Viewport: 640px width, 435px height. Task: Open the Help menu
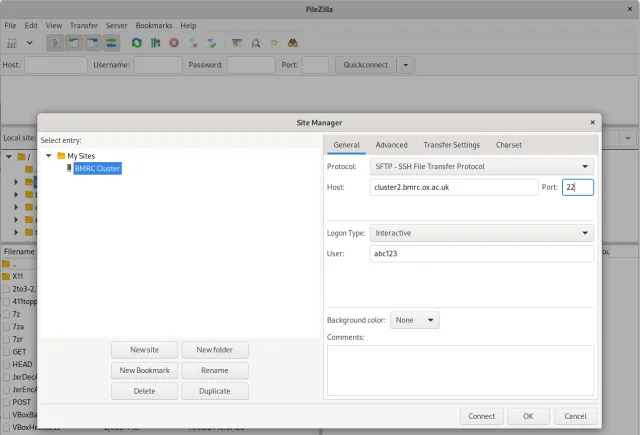coord(188,25)
